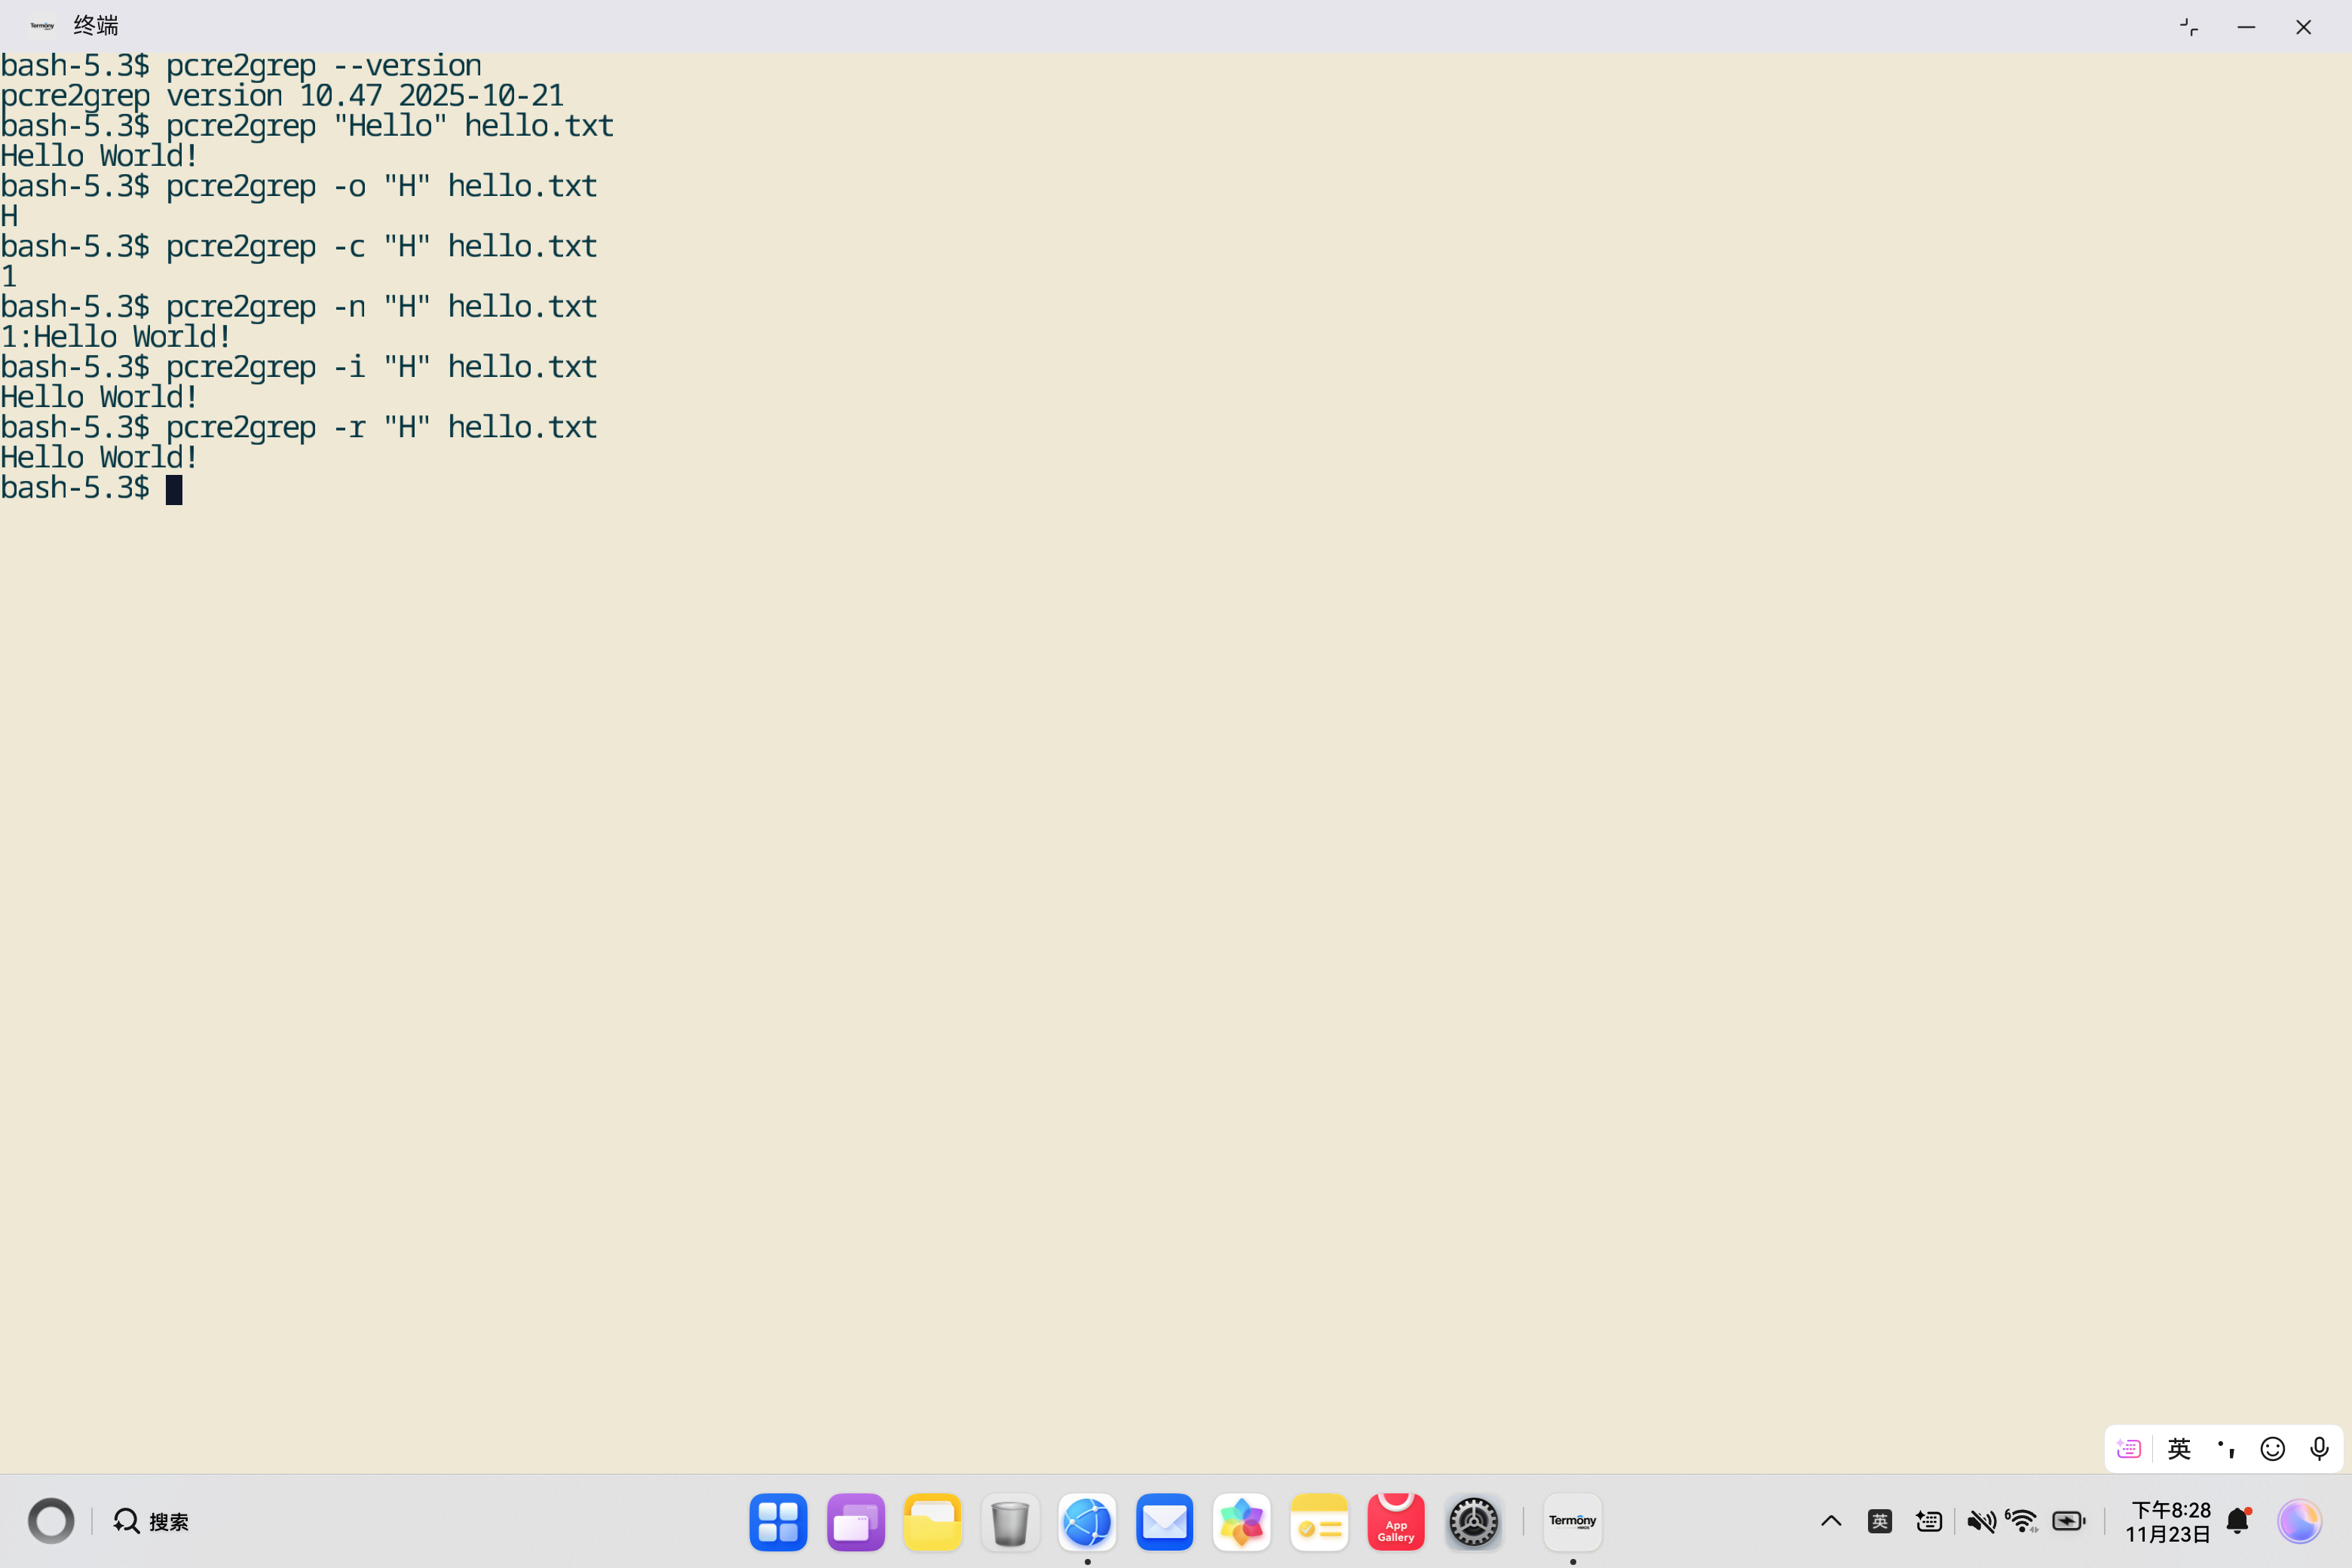2352x1568 pixels.
Task: Open the Wi-Fi network panel
Action: pos(2022,1521)
